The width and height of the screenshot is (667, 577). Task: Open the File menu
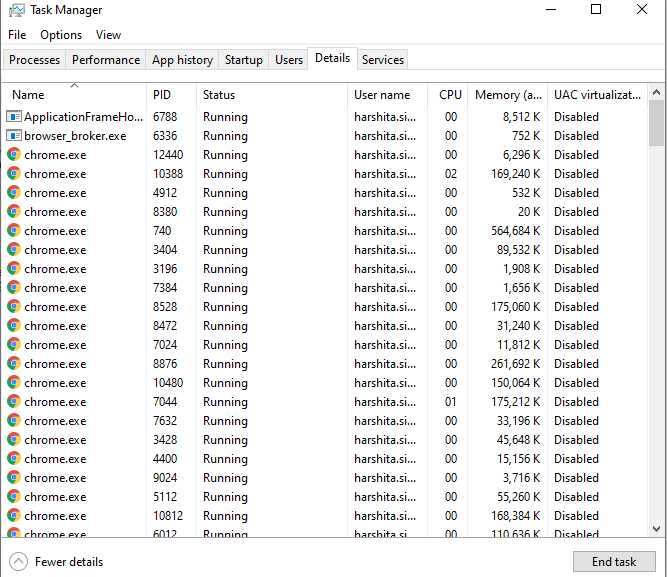tap(17, 35)
